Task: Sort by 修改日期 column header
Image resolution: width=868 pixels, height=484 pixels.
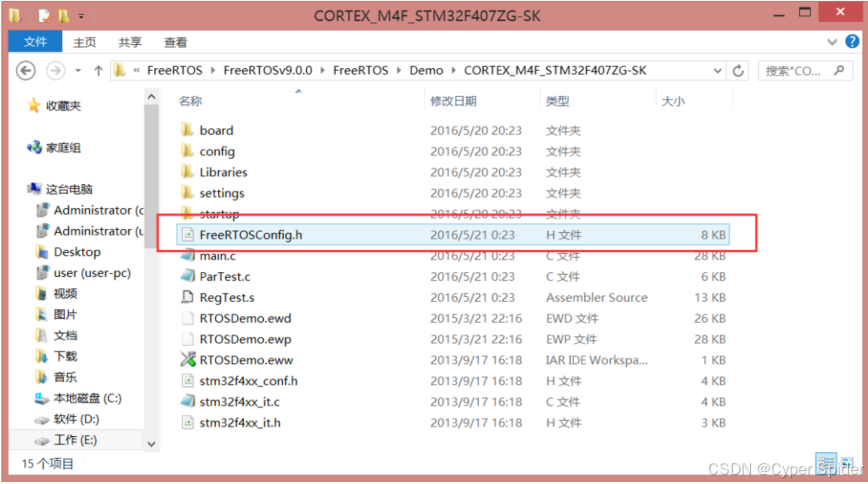Action: point(453,101)
